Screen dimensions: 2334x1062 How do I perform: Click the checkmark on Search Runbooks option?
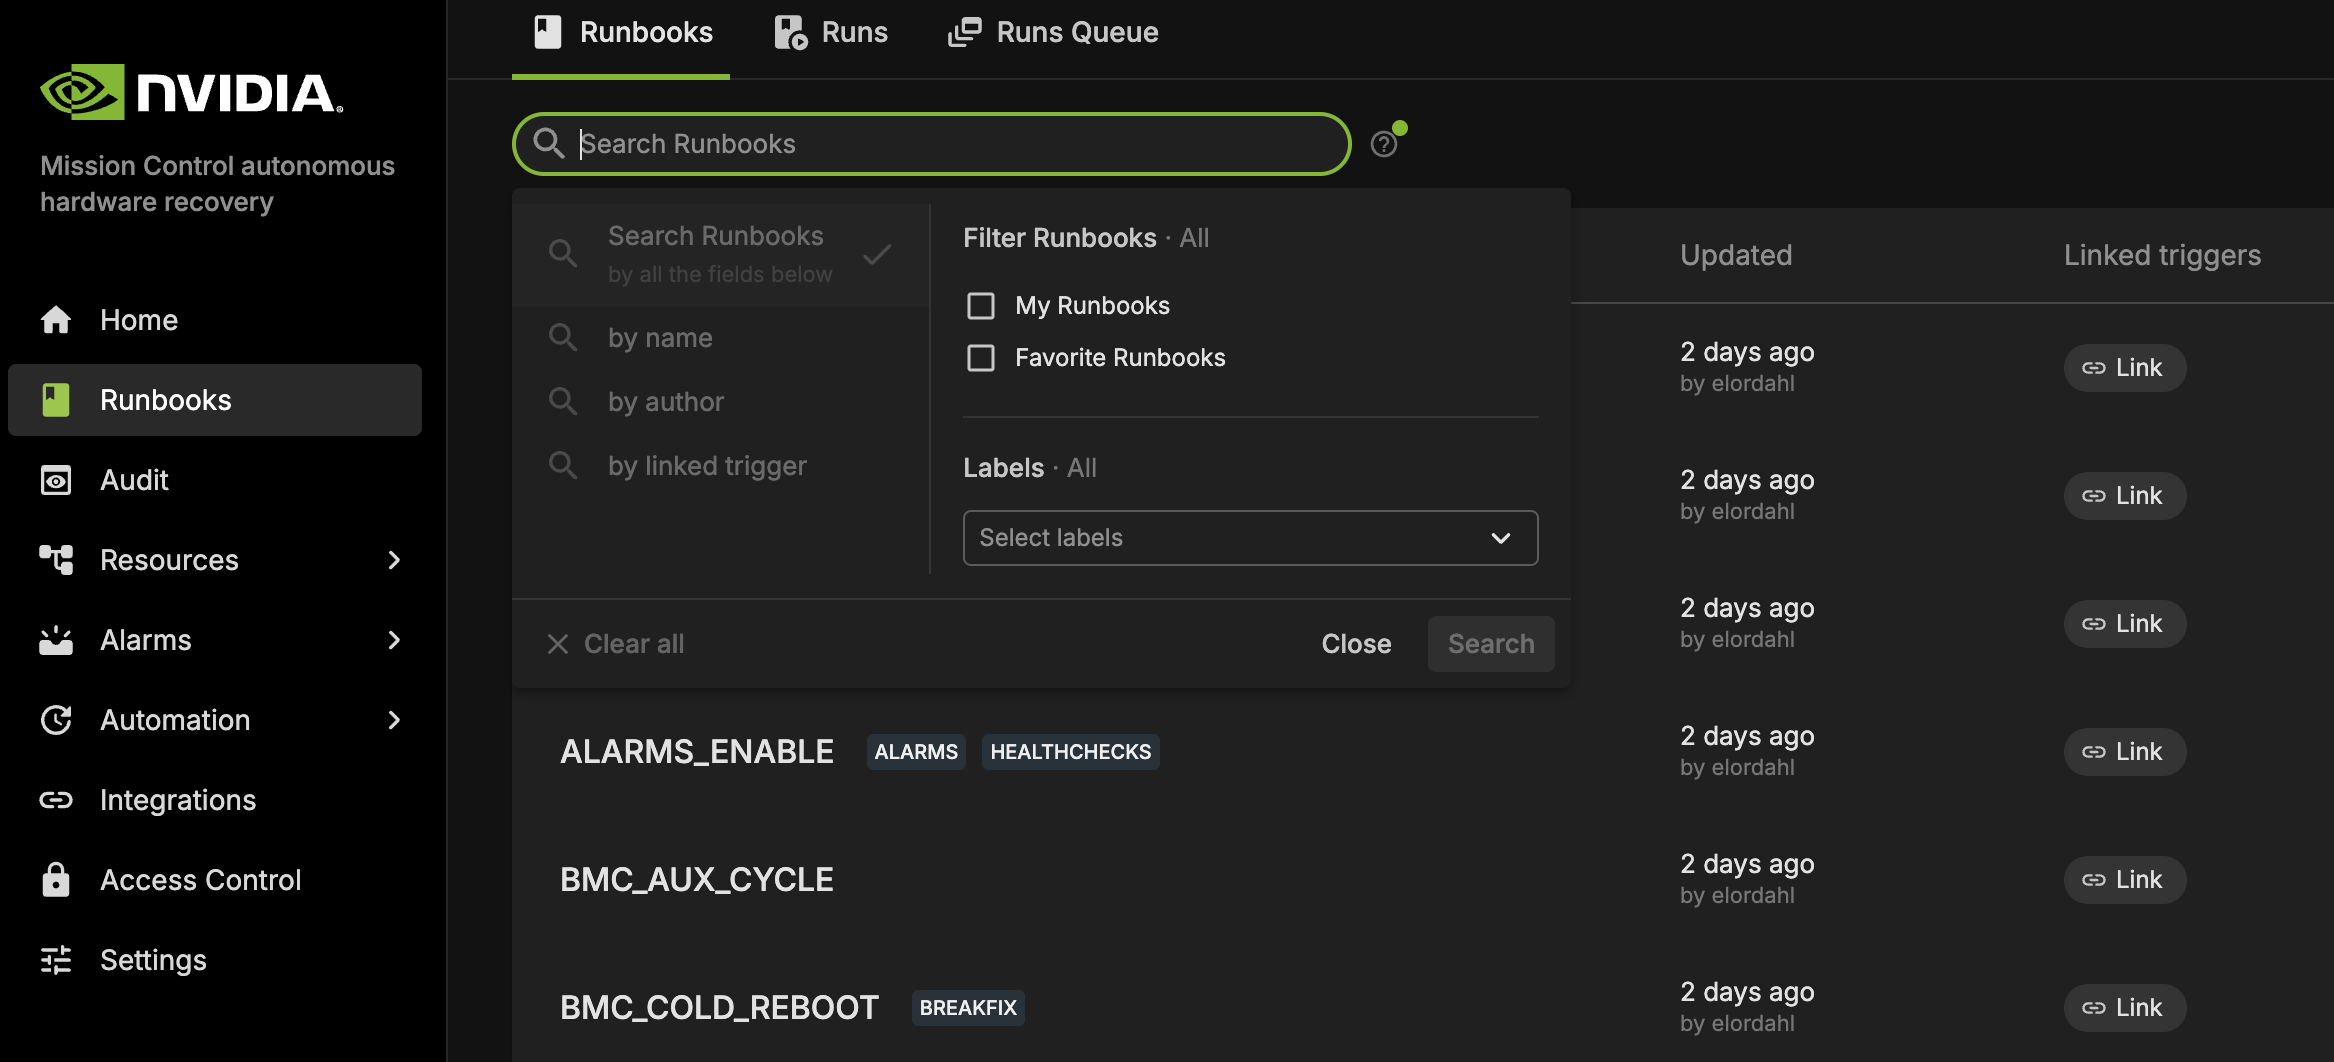[877, 254]
